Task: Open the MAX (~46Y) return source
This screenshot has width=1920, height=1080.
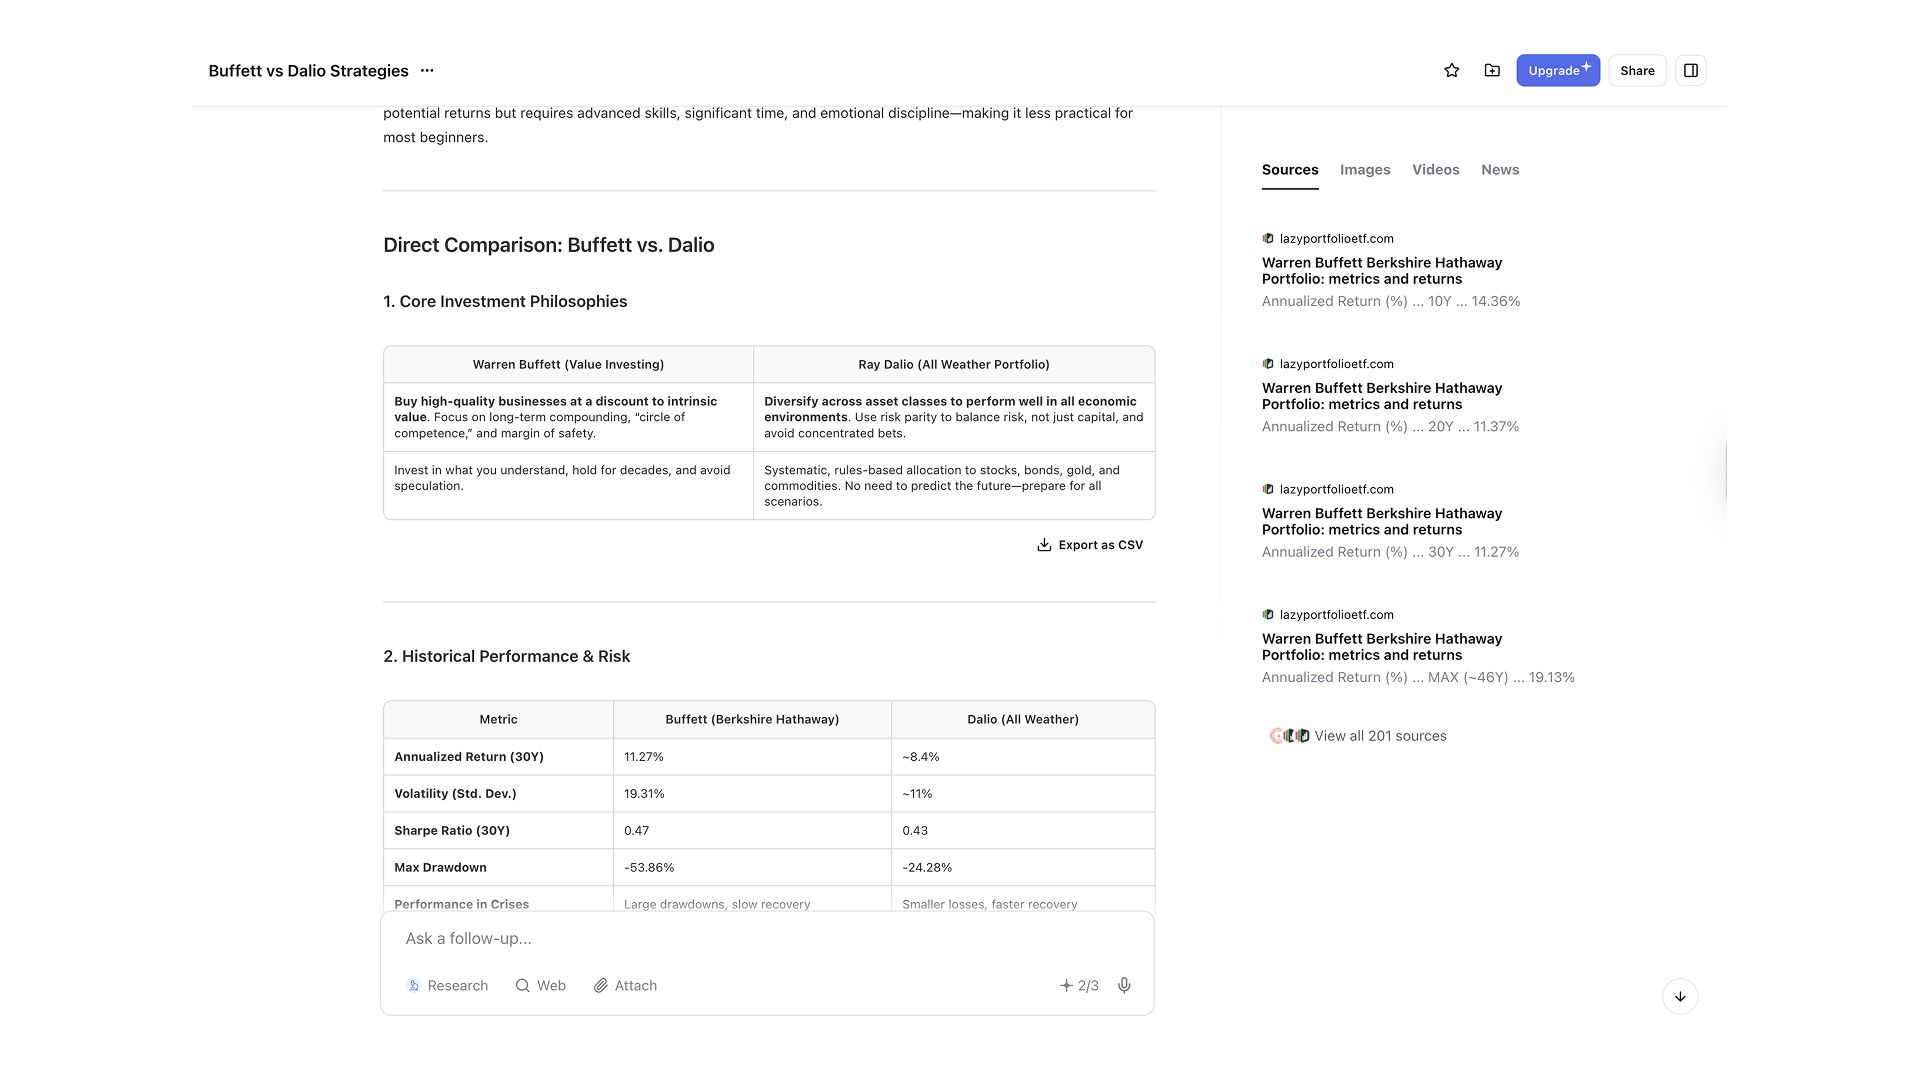Action: point(1381,647)
